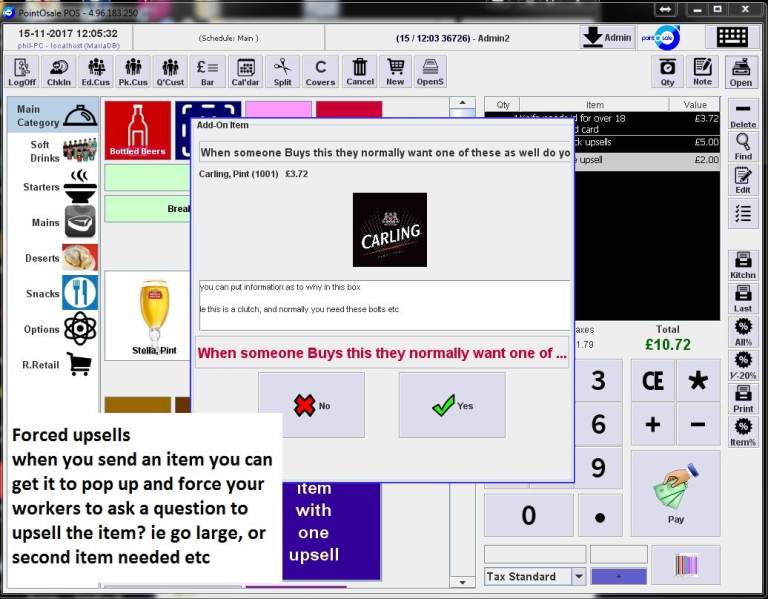Click the Delete button in the right sidebar
768x599 pixels.
pos(743,114)
